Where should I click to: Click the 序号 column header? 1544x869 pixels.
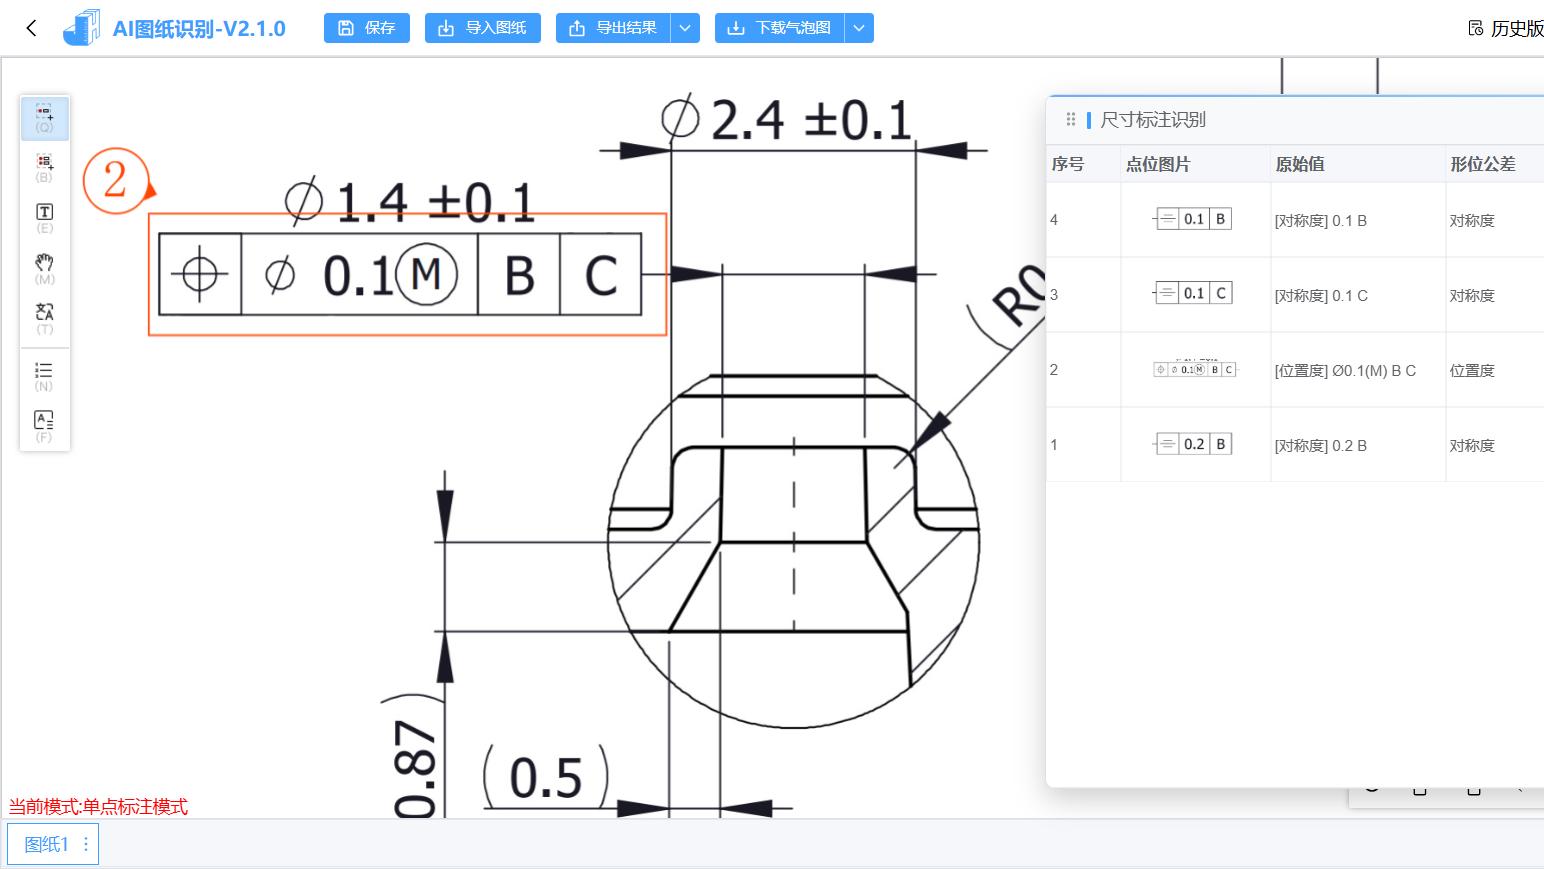[x=1068, y=164]
